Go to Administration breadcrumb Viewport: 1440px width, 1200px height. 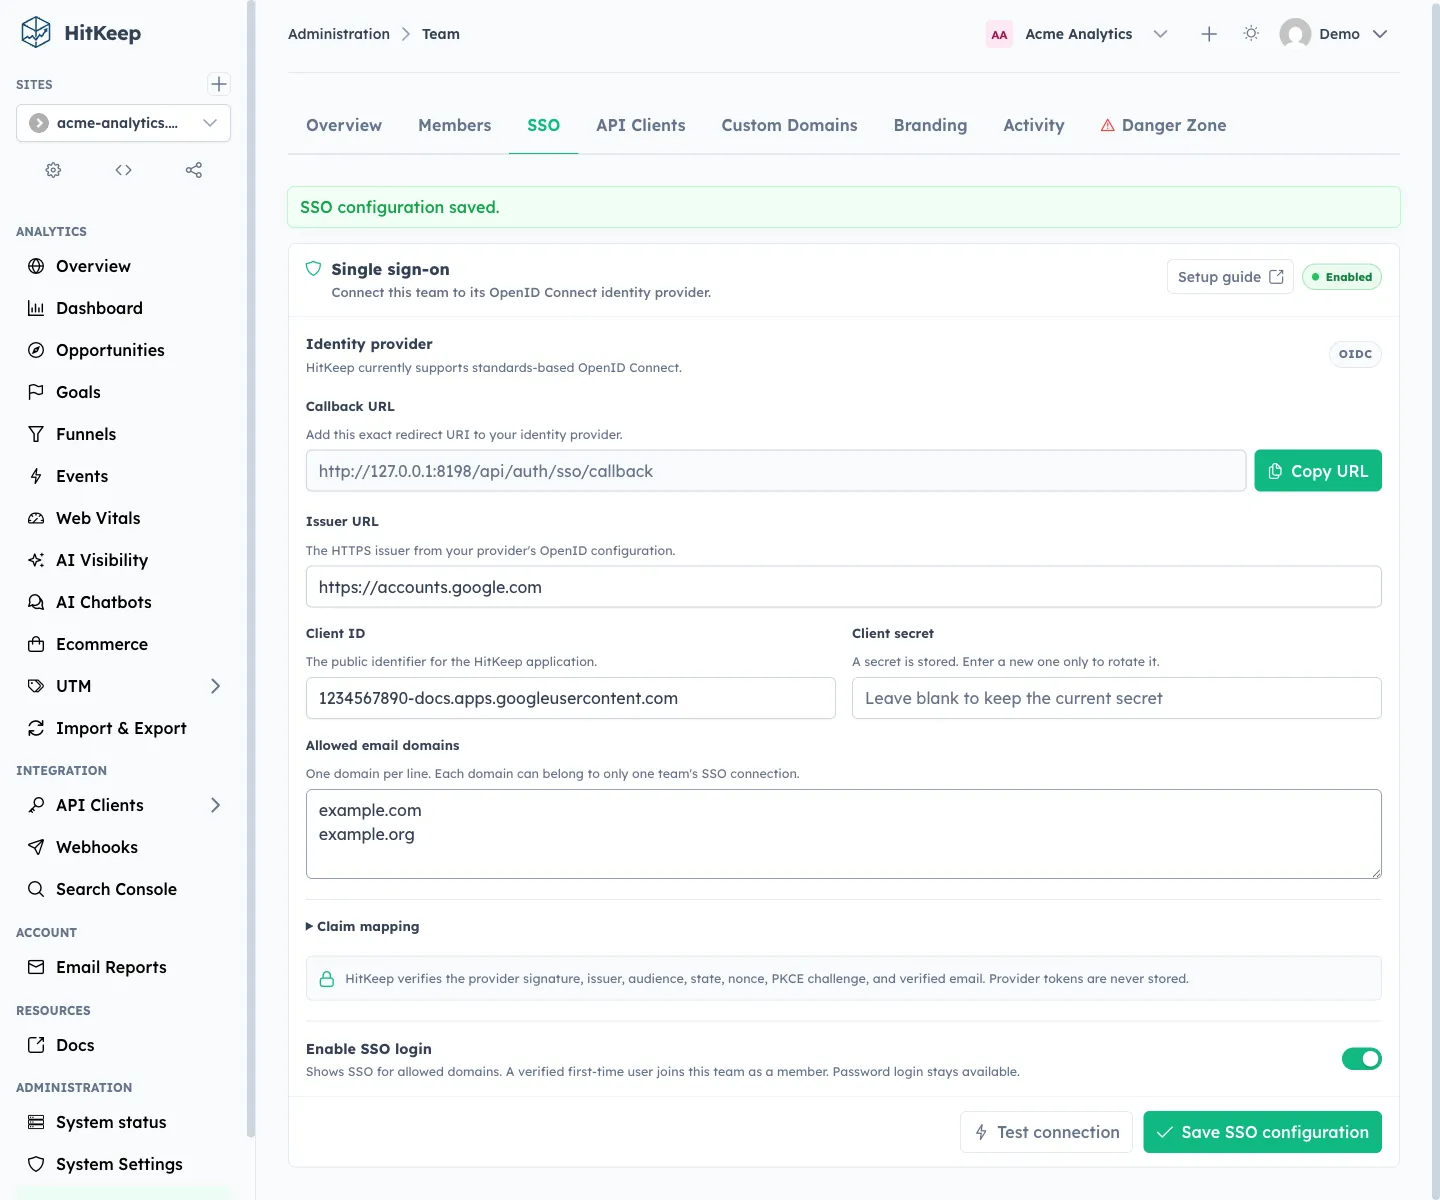tap(339, 34)
